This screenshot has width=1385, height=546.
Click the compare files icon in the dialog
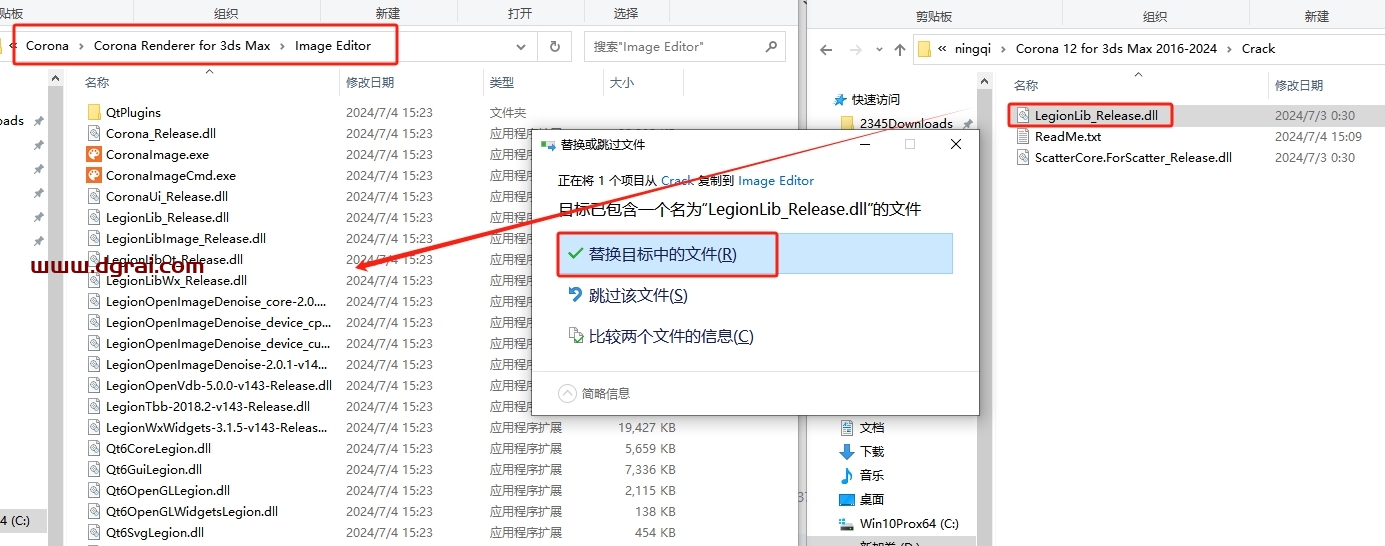575,336
